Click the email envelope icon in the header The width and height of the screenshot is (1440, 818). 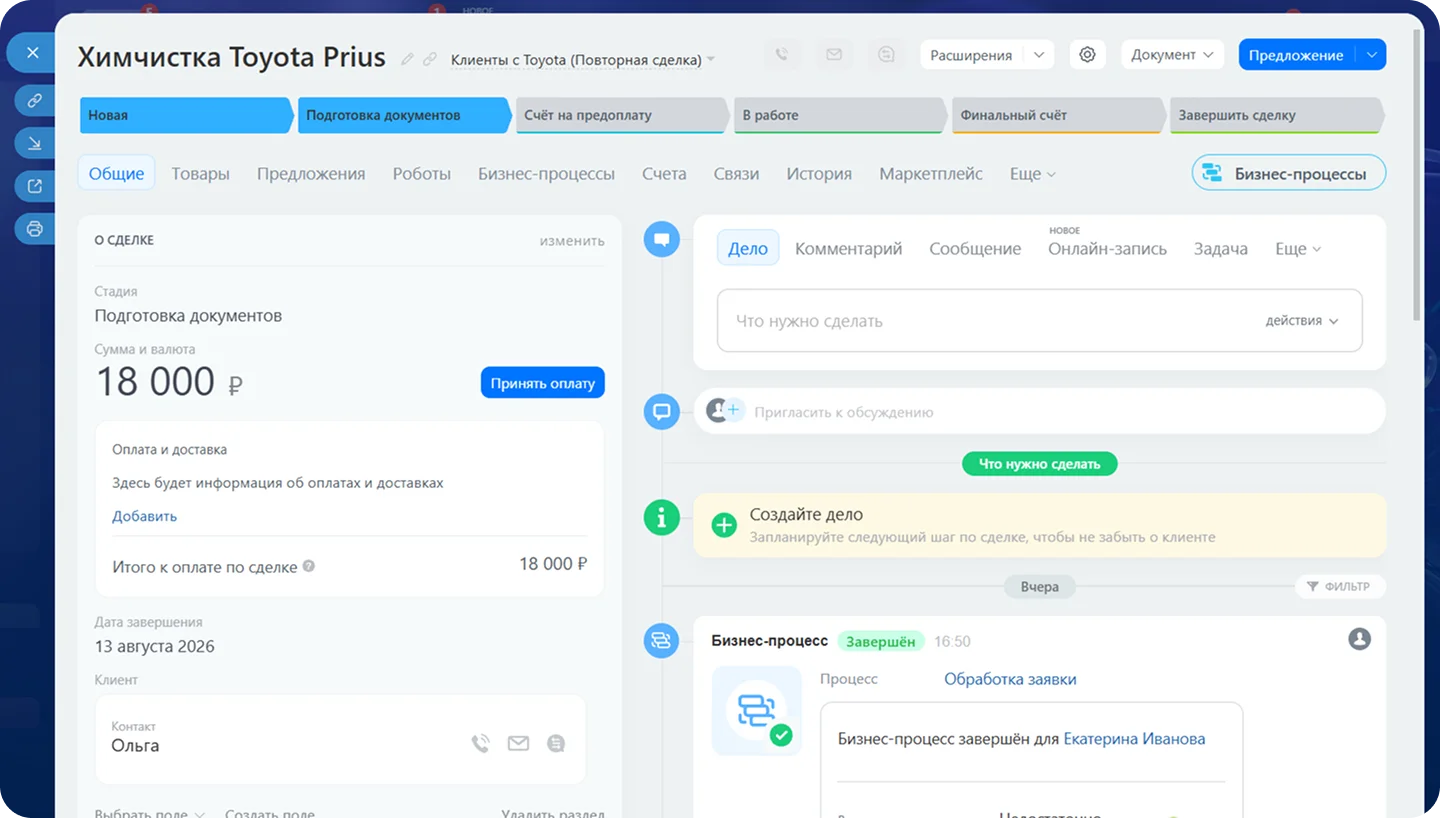(x=834, y=55)
